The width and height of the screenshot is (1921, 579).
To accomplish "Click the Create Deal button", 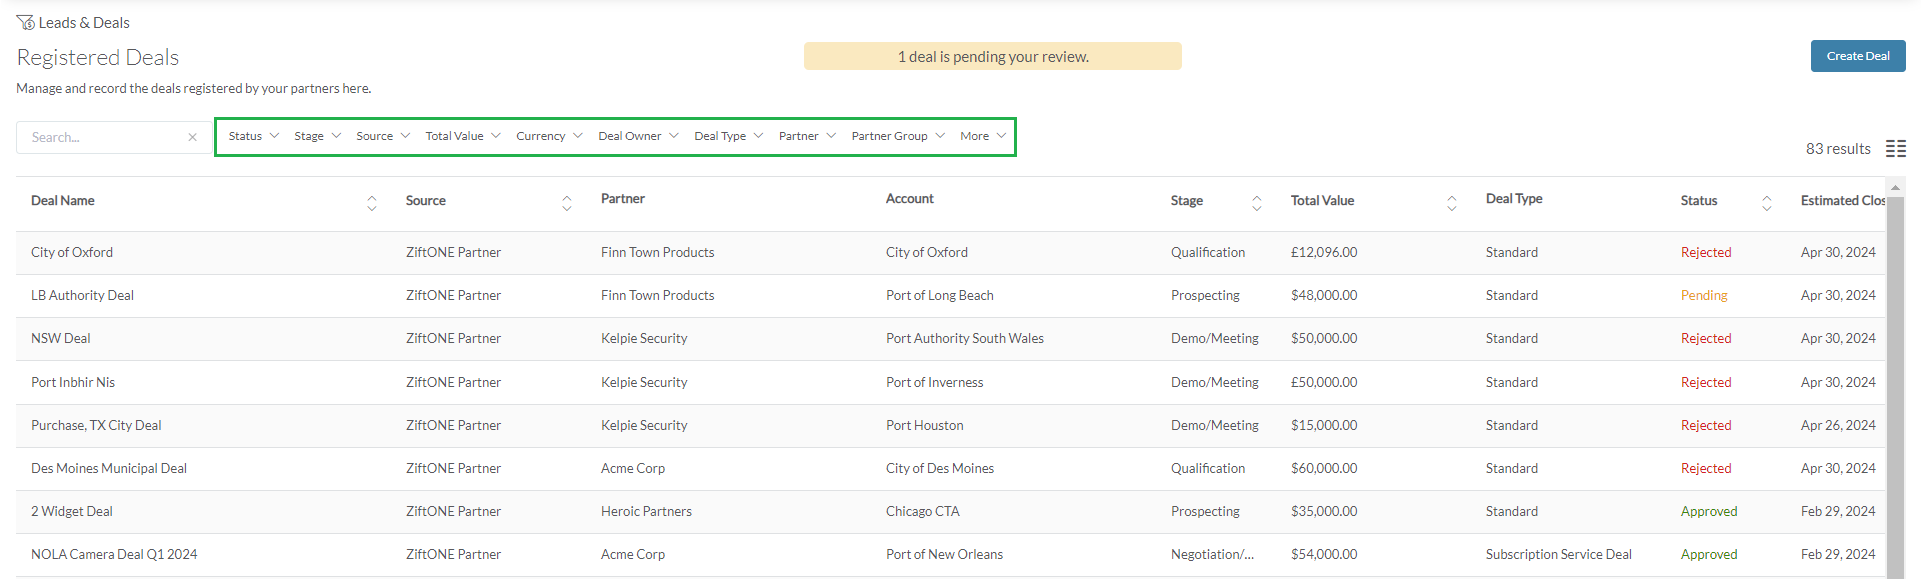I will 1857,56.
